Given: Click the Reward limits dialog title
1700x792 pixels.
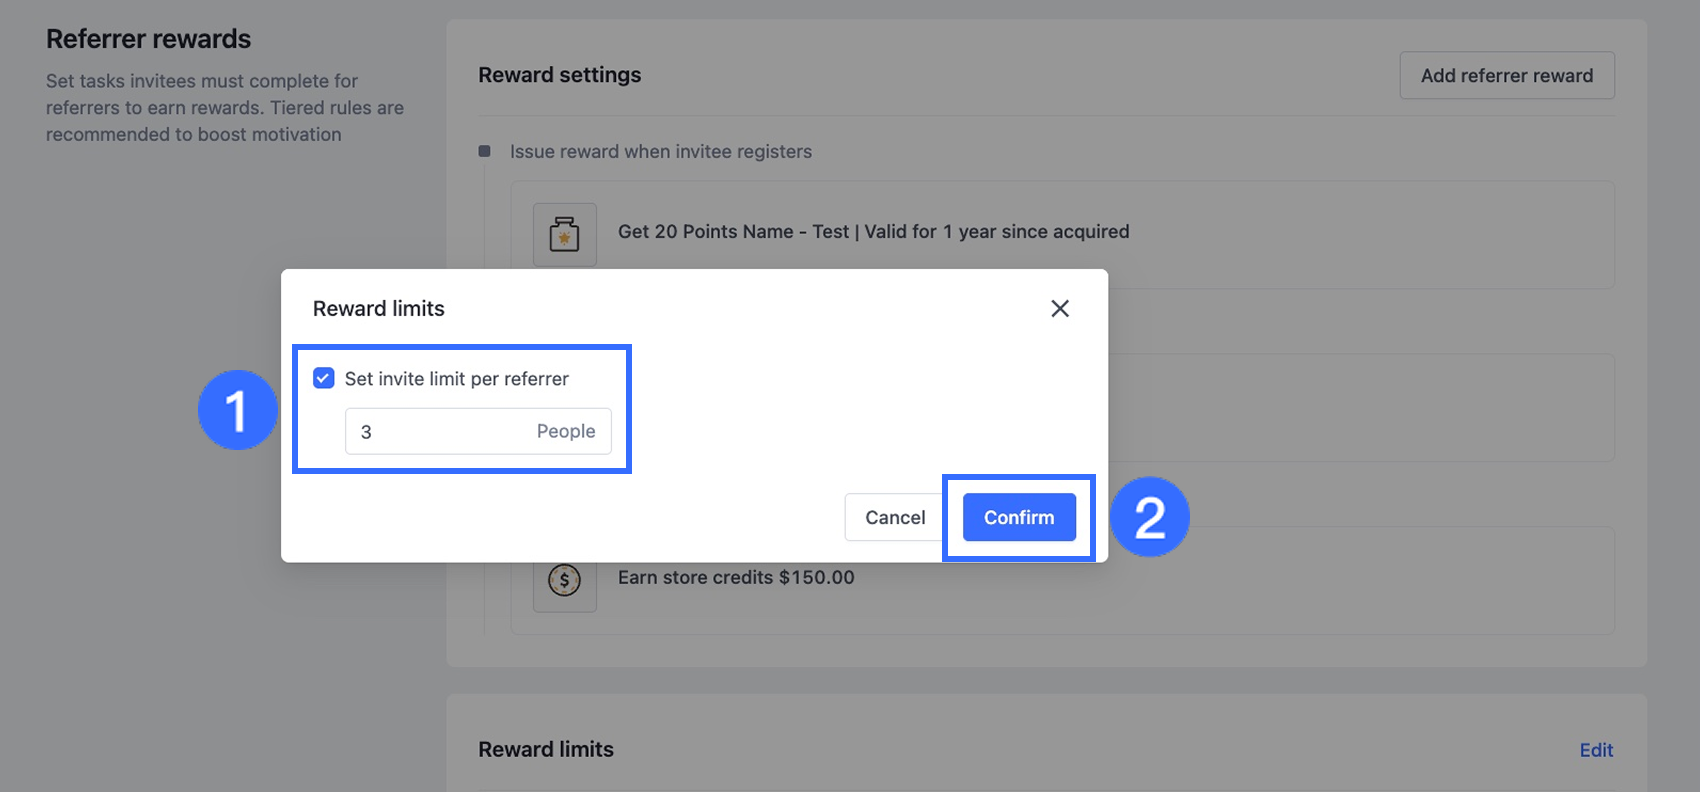Looking at the screenshot, I should click(x=378, y=309).
